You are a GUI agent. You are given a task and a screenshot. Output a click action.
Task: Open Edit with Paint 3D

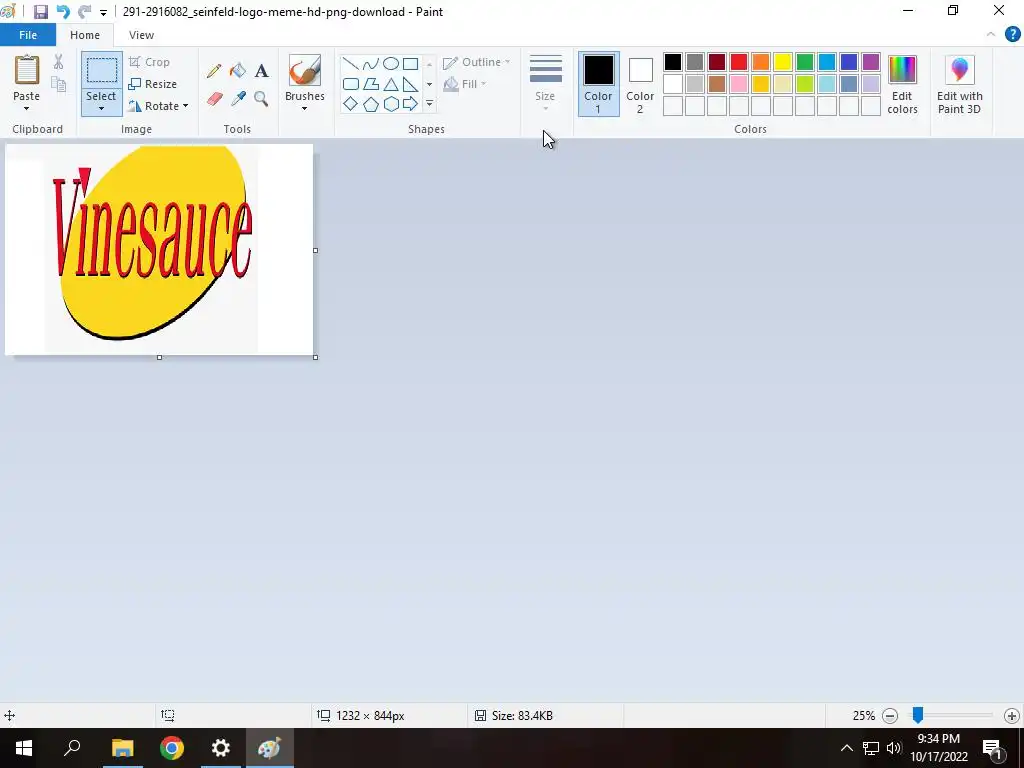pyautogui.click(x=959, y=85)
